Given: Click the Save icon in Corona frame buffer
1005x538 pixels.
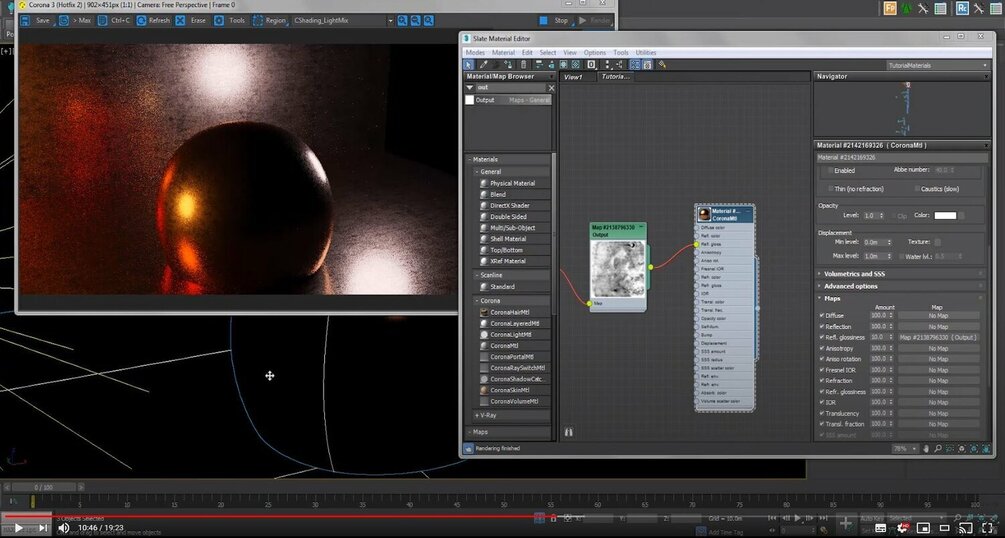Looking at the screenshot, I should pos(25,21).
